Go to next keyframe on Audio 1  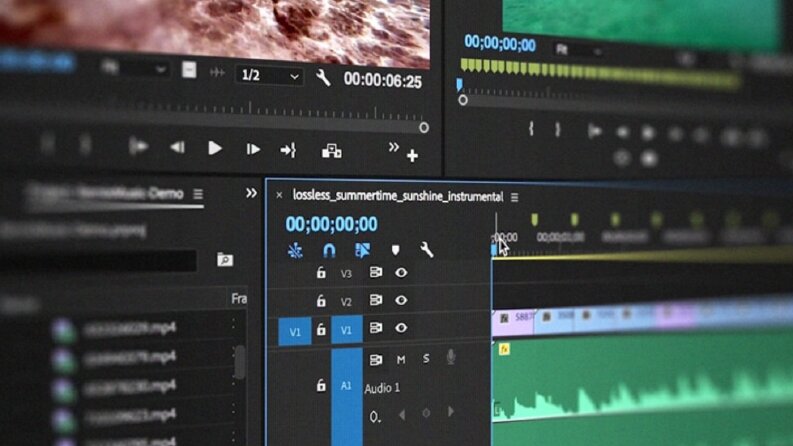point(451,412)
